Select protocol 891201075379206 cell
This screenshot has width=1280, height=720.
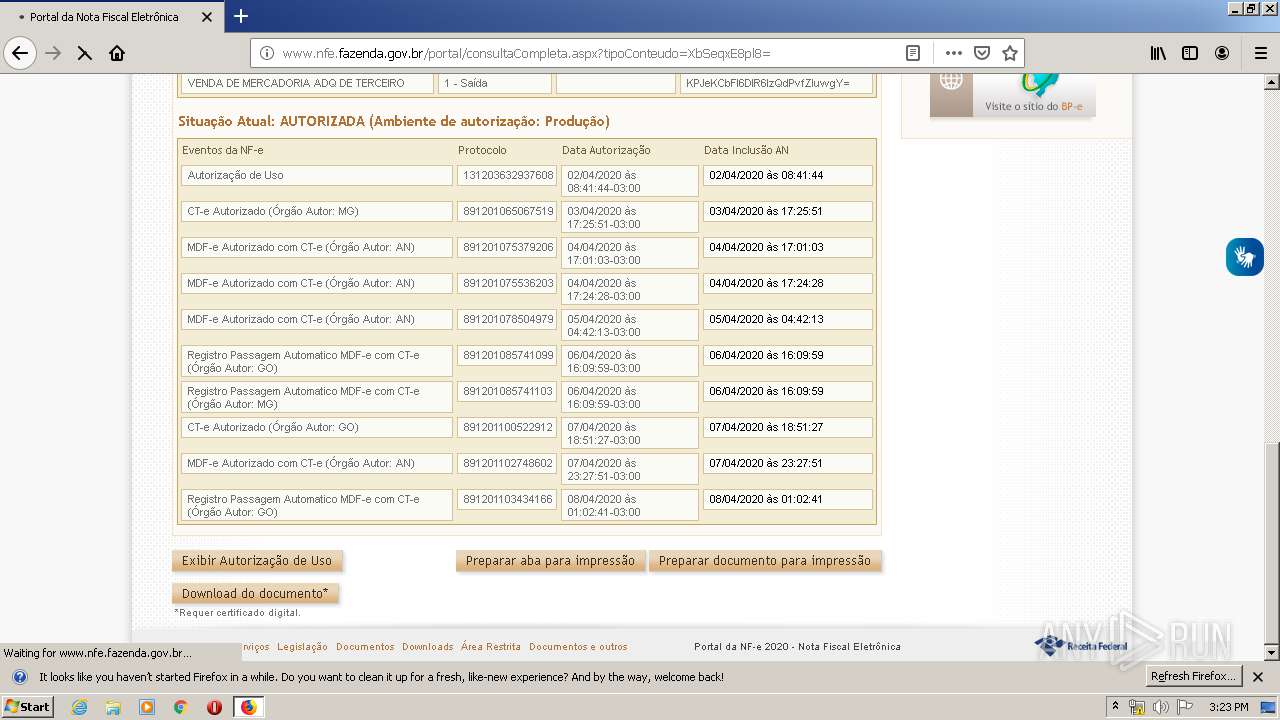pyautogui.click(x=507, y=247)
